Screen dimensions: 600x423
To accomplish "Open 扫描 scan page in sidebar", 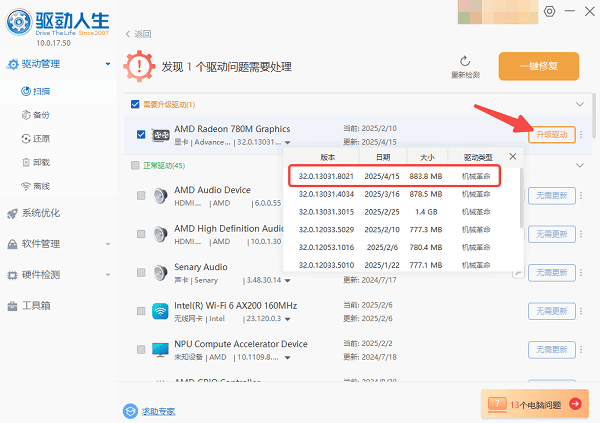I will click(41, 91).
